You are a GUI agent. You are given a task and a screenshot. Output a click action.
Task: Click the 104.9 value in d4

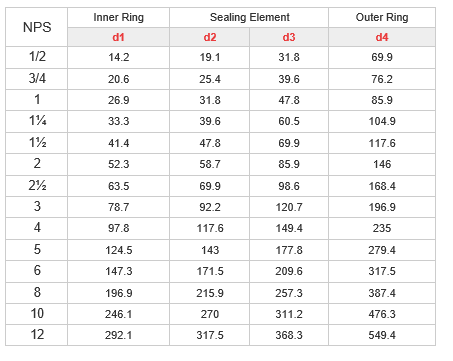[382, 121]
